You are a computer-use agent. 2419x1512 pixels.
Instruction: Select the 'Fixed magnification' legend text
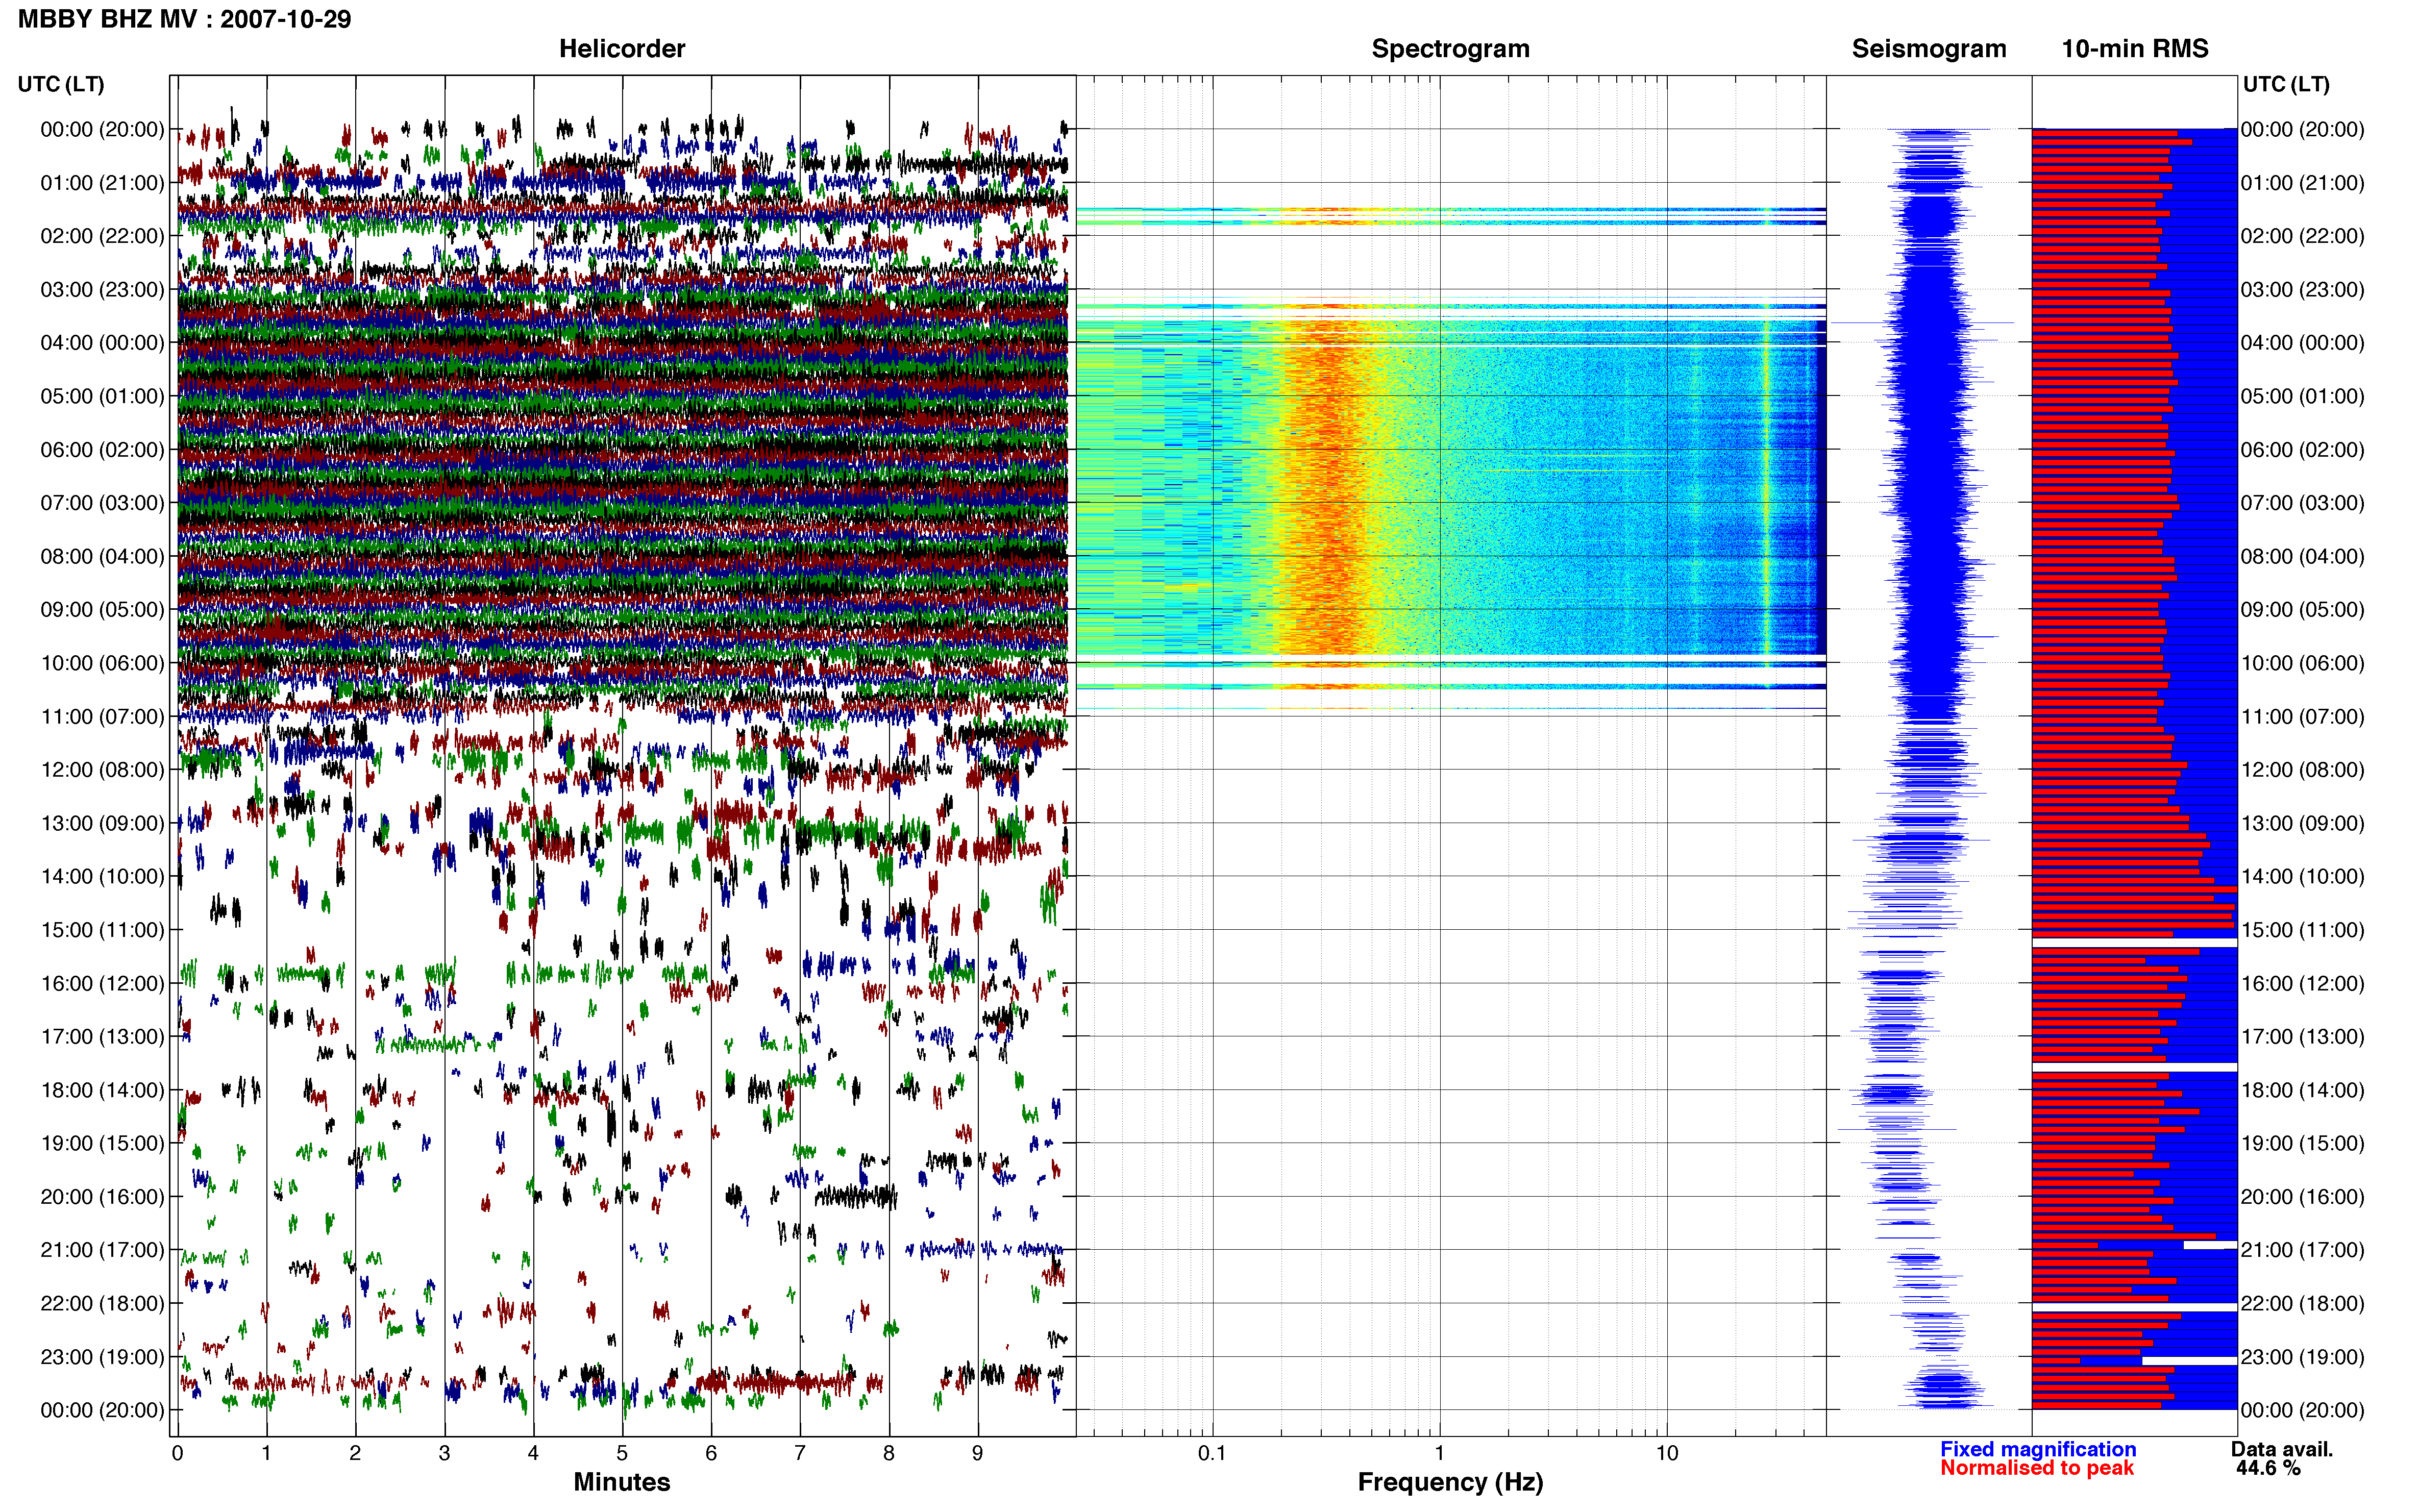(x=2038, y=1449)
